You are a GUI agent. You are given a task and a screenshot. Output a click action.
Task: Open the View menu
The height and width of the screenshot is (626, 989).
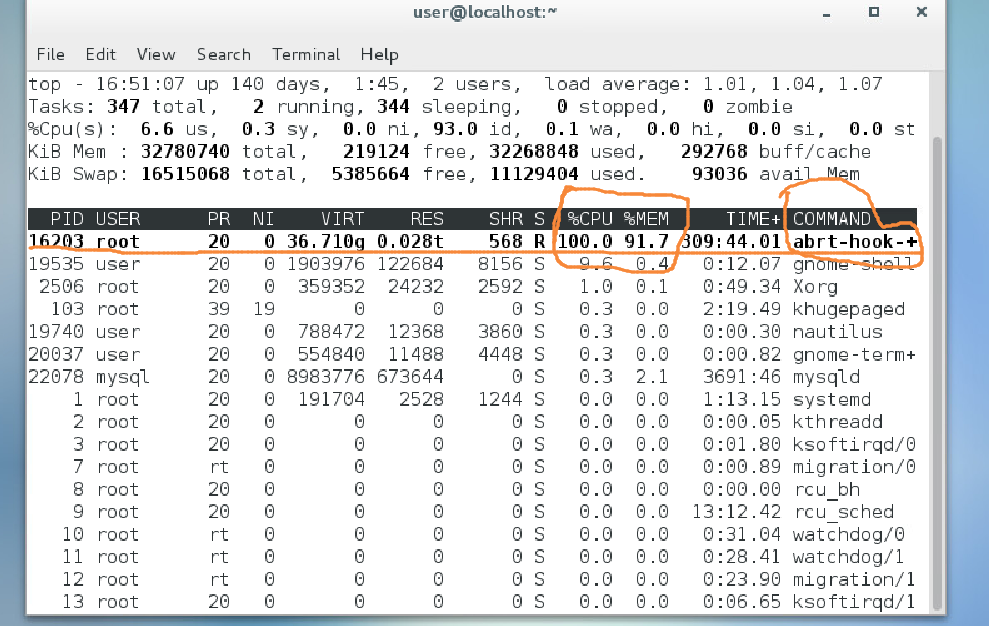tap(155, 54)
